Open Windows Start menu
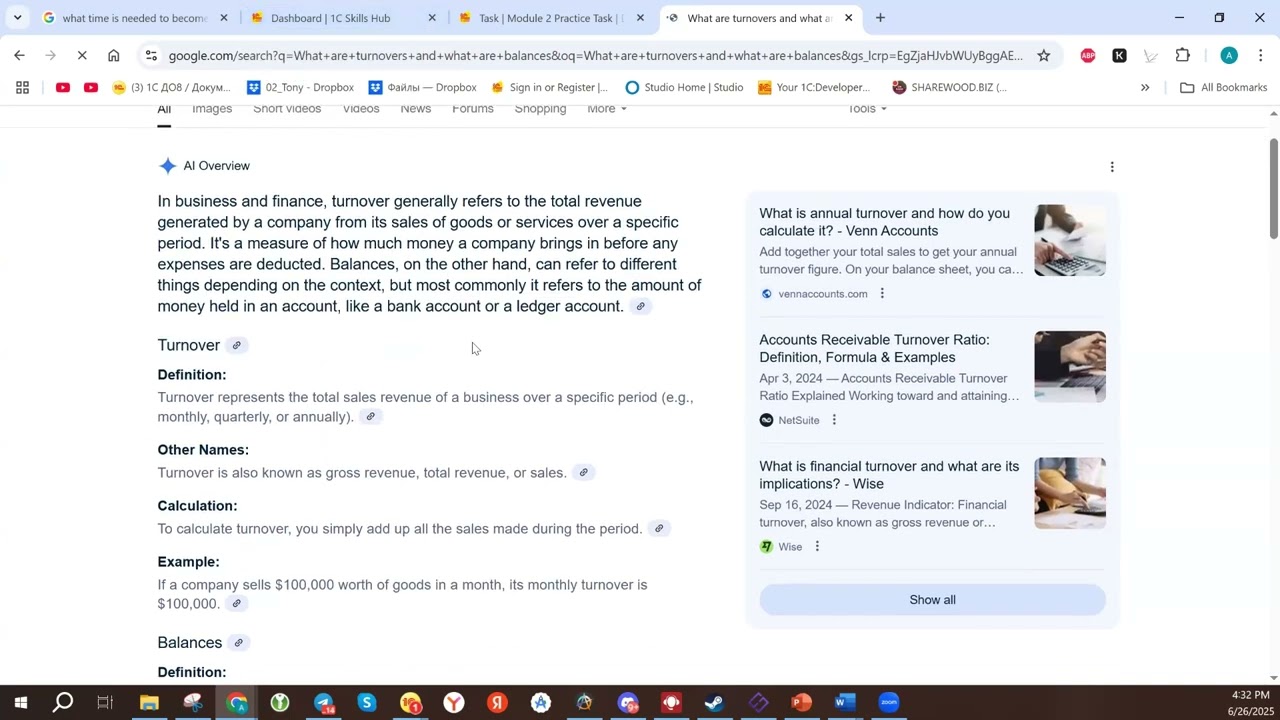 click(20, 702)
